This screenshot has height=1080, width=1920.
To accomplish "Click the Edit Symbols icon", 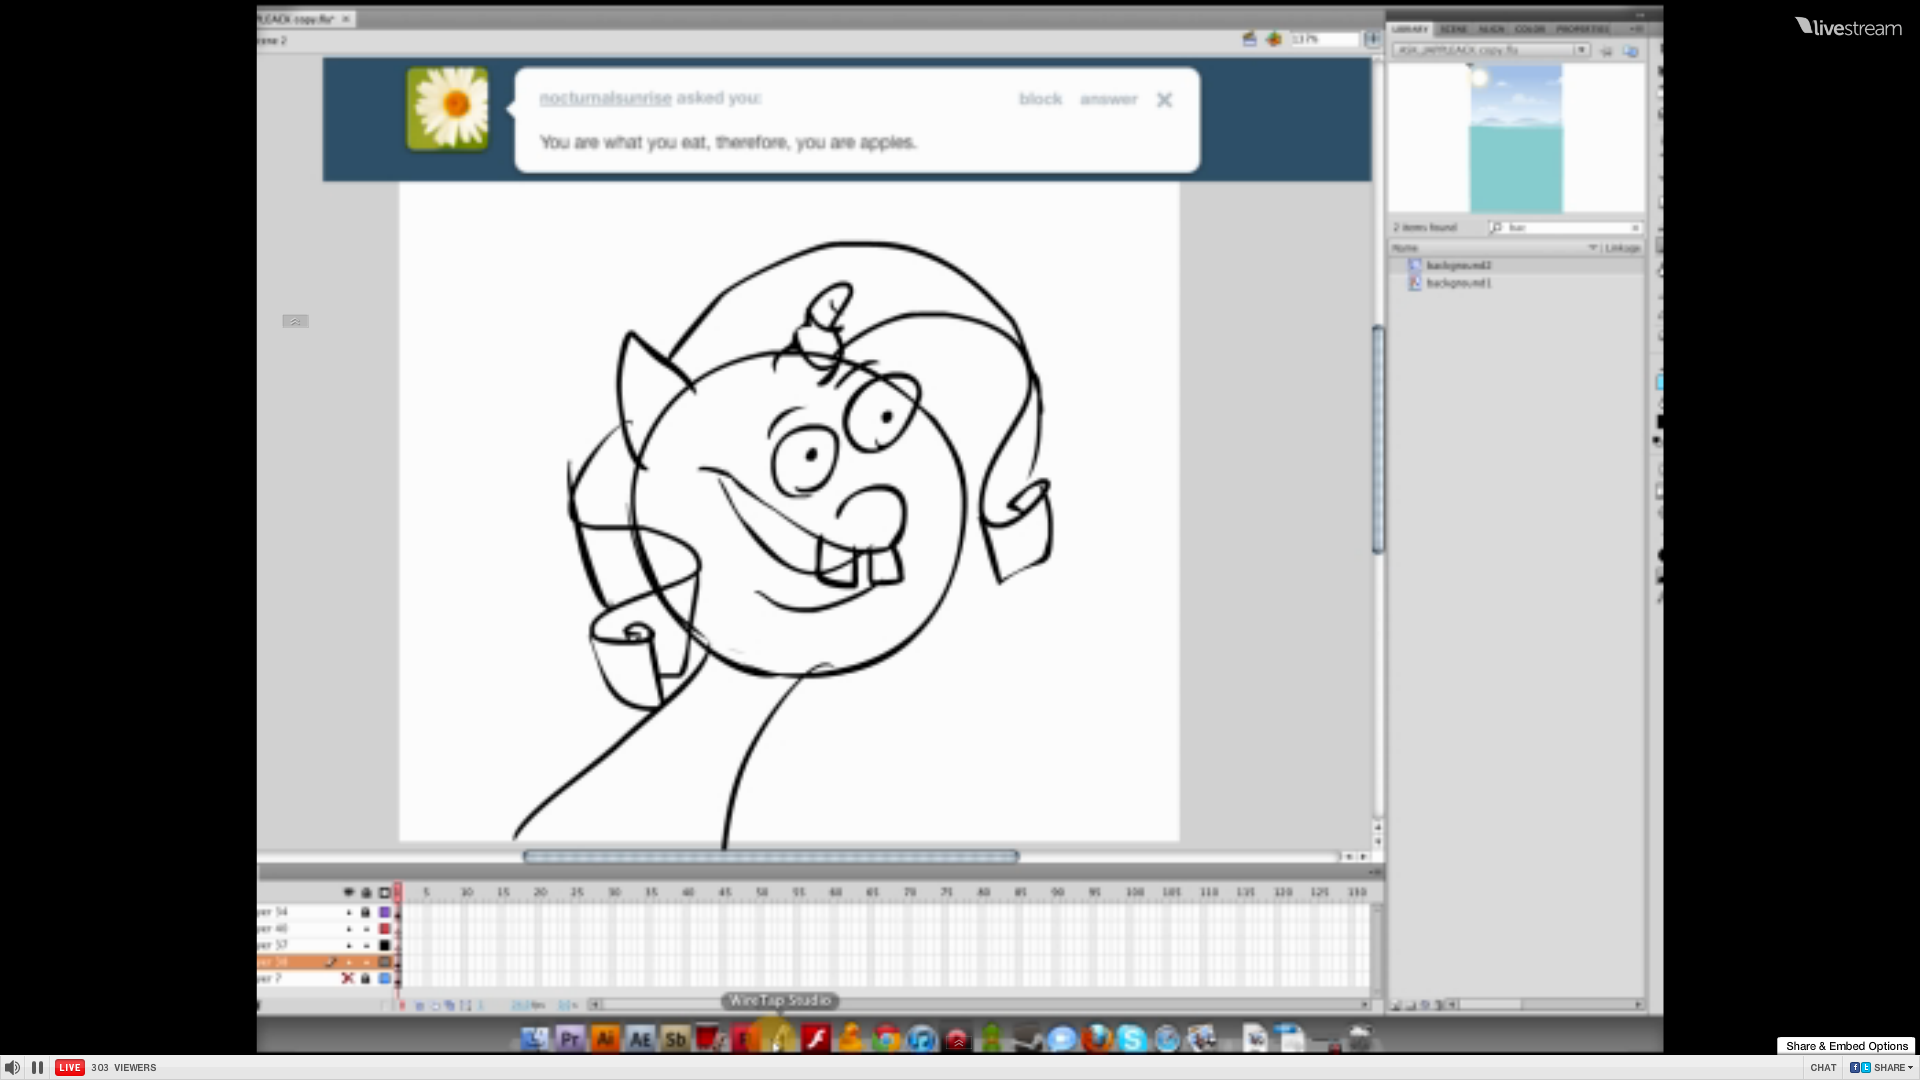I will point(1273,39).
